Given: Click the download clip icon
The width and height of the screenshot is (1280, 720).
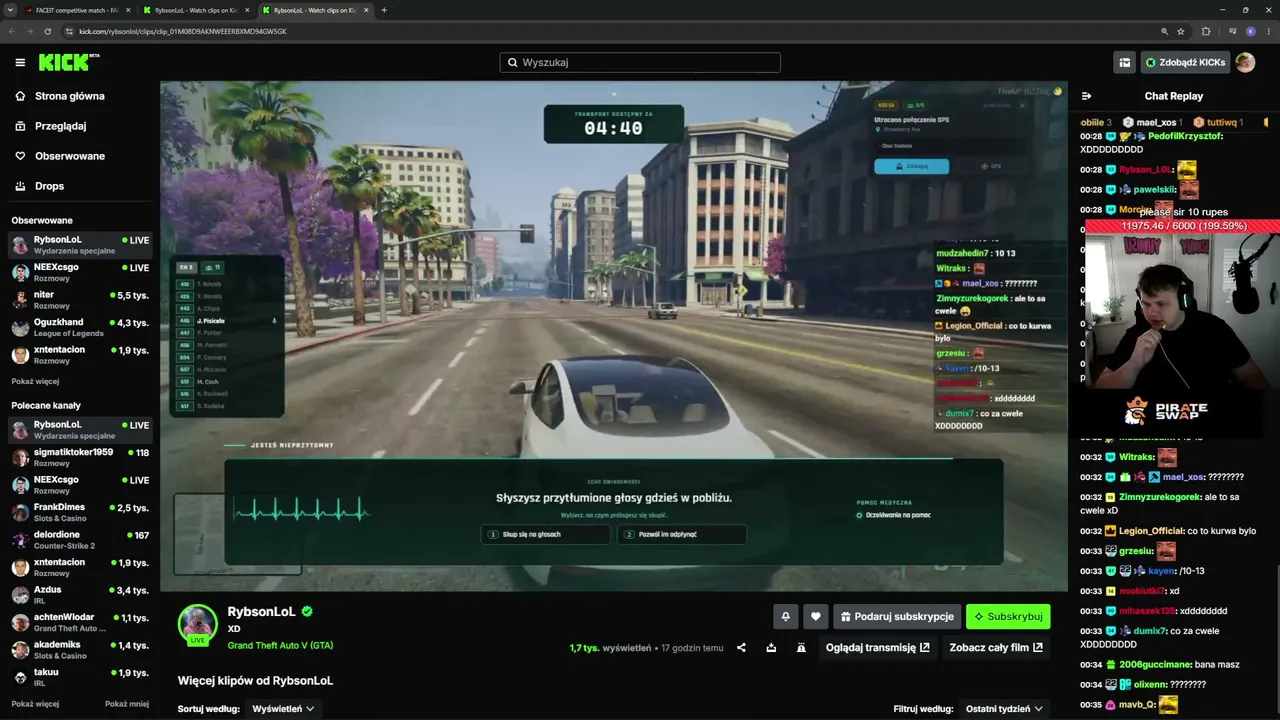Looking at the screenshot, I should click(771, 648).
